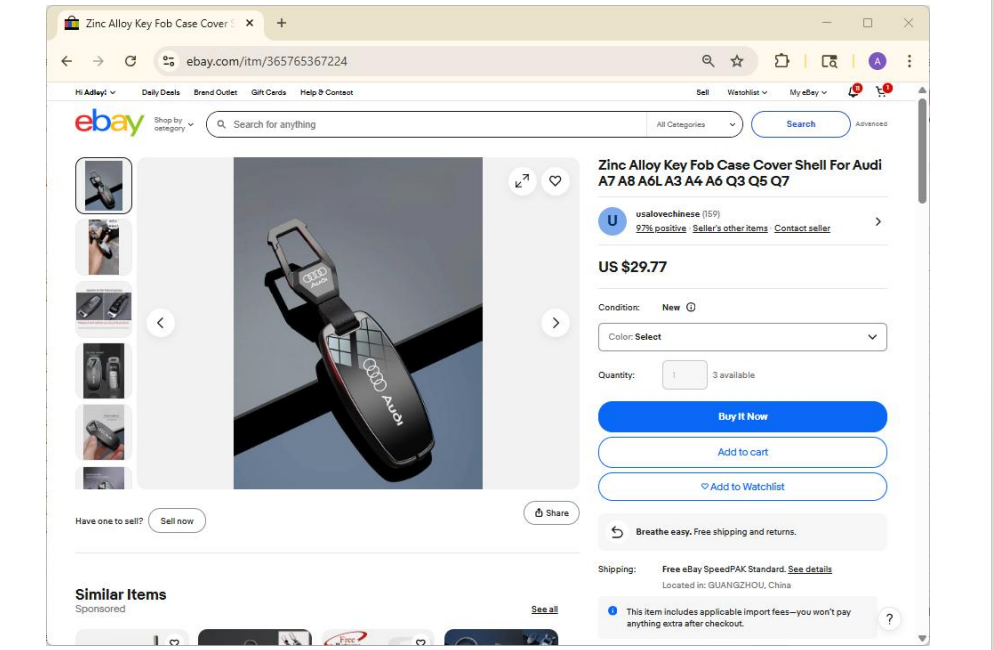Go back with browser back arrow
This screenshot has height=650, width=993.
[66, 61]
